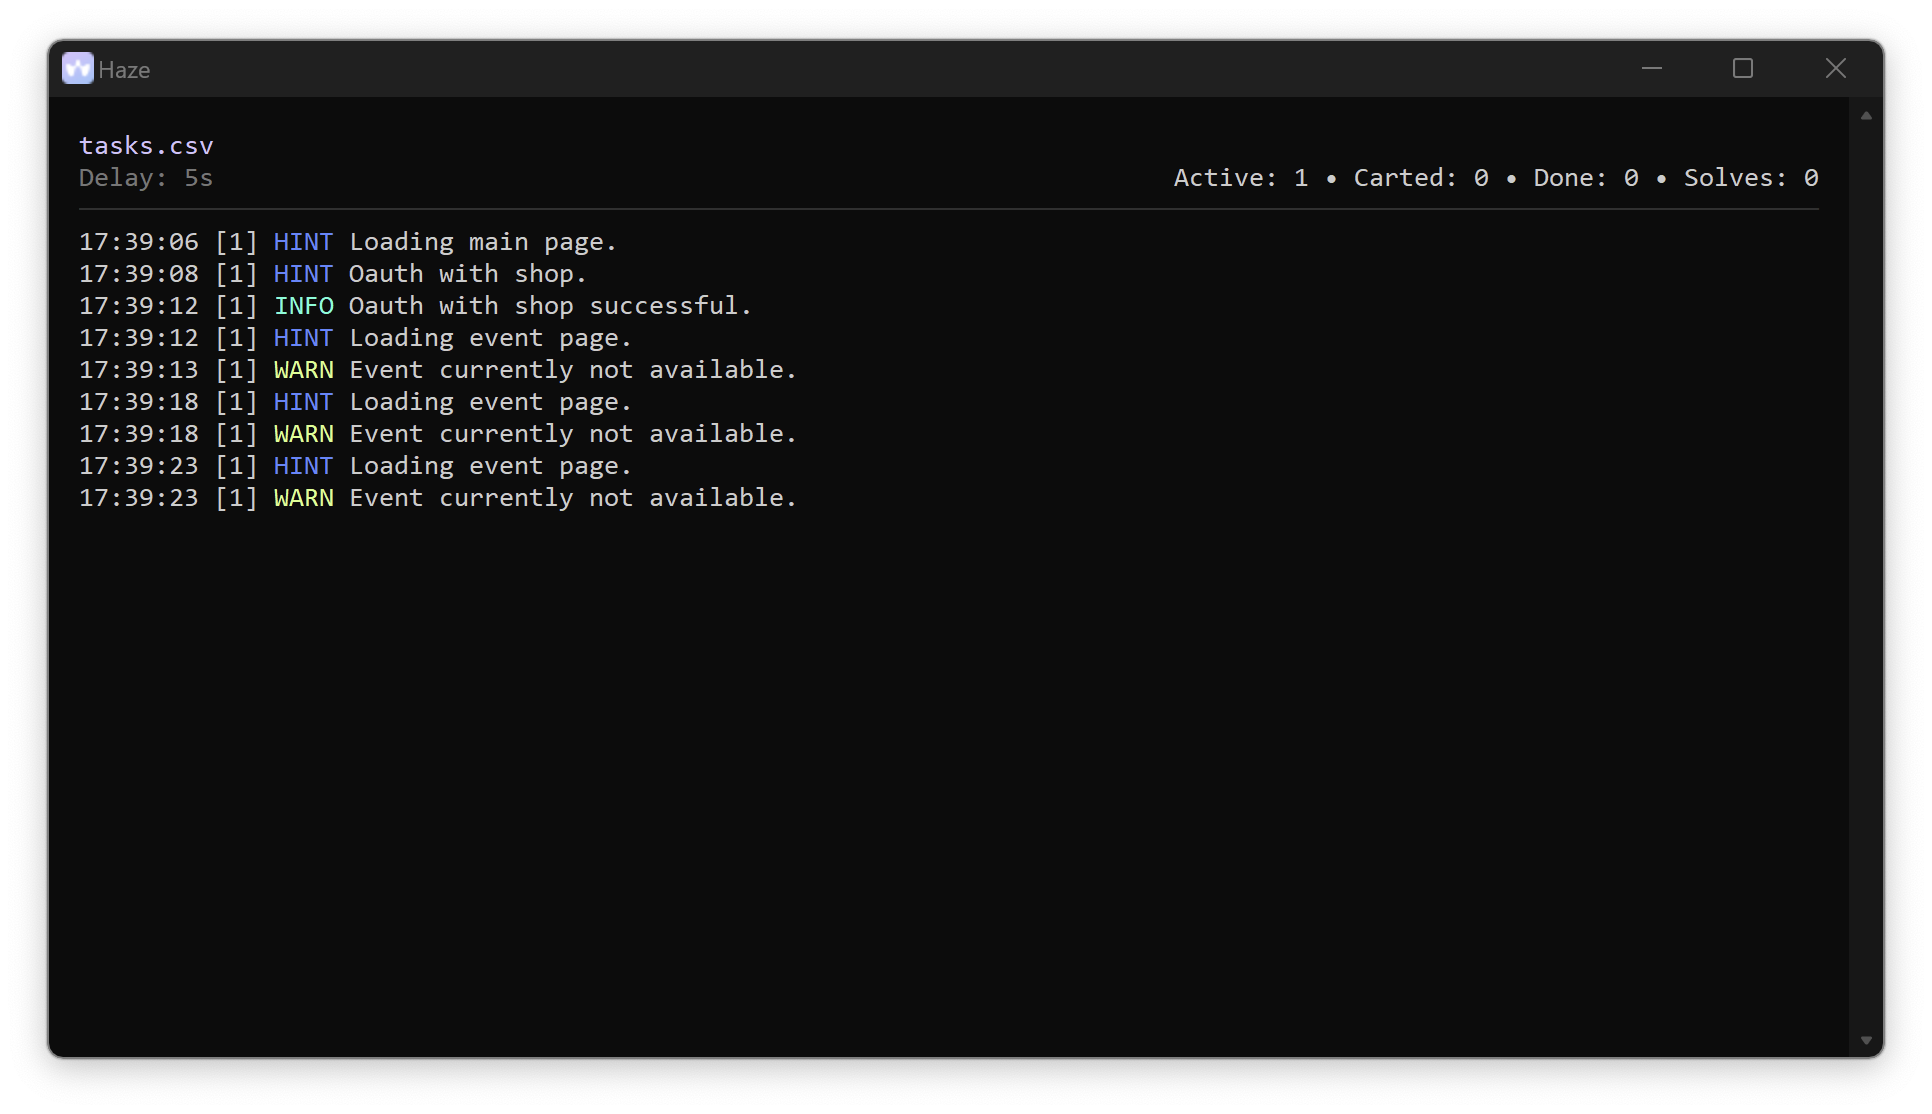
Task: Select the 17:39:18 WARN Event not available line
Action: (438, 434)
